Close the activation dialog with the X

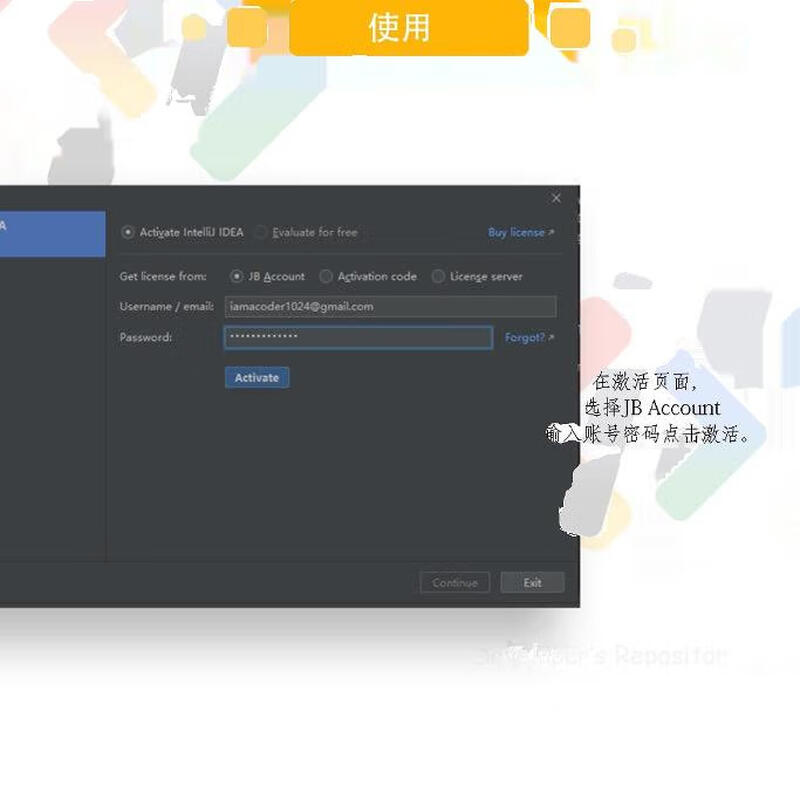tap(556, 198)
